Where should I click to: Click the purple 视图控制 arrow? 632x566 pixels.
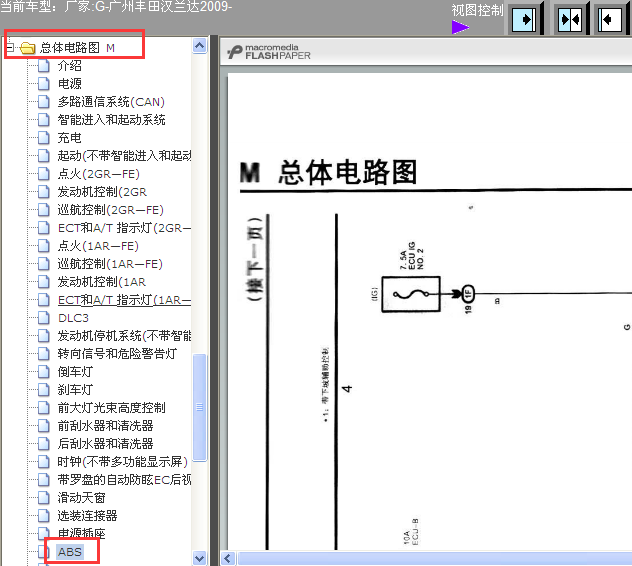click(460, 27)
